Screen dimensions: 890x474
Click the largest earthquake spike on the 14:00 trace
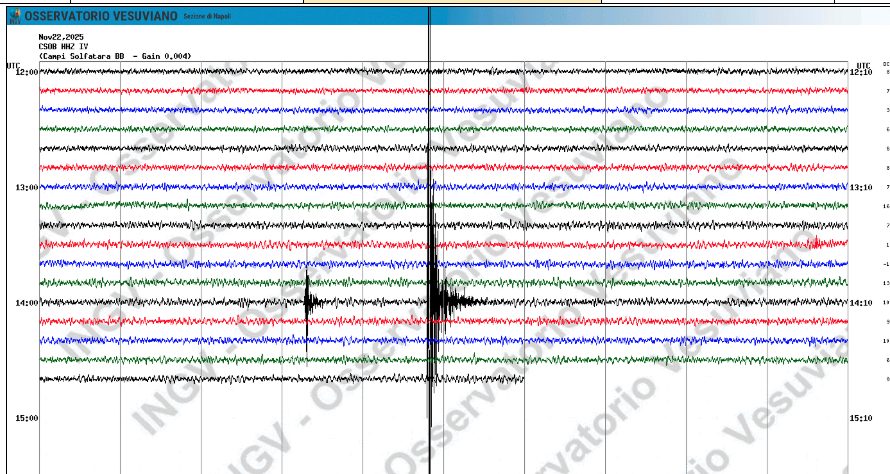point(433,301)
